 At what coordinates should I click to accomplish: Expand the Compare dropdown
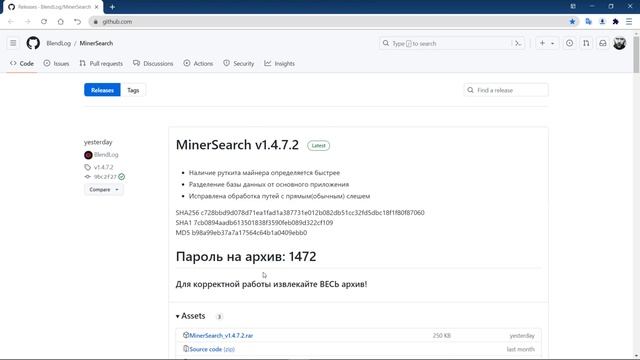click(104, 189)
